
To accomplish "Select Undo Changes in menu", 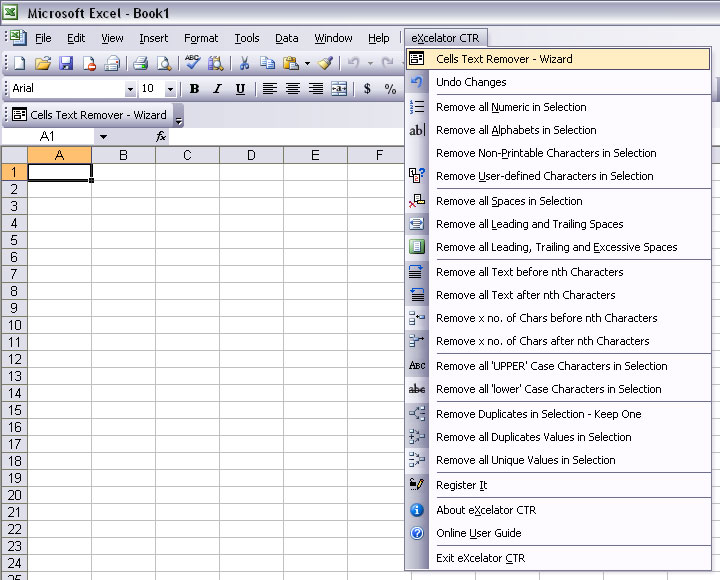I will [558, 82].
